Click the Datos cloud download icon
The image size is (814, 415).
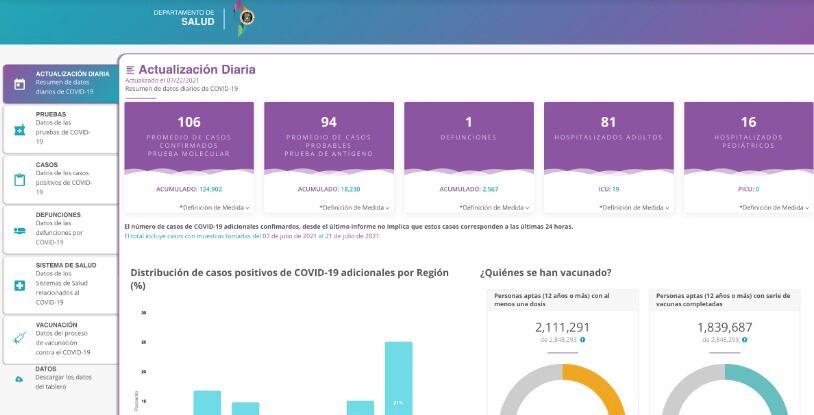point(19,378)
